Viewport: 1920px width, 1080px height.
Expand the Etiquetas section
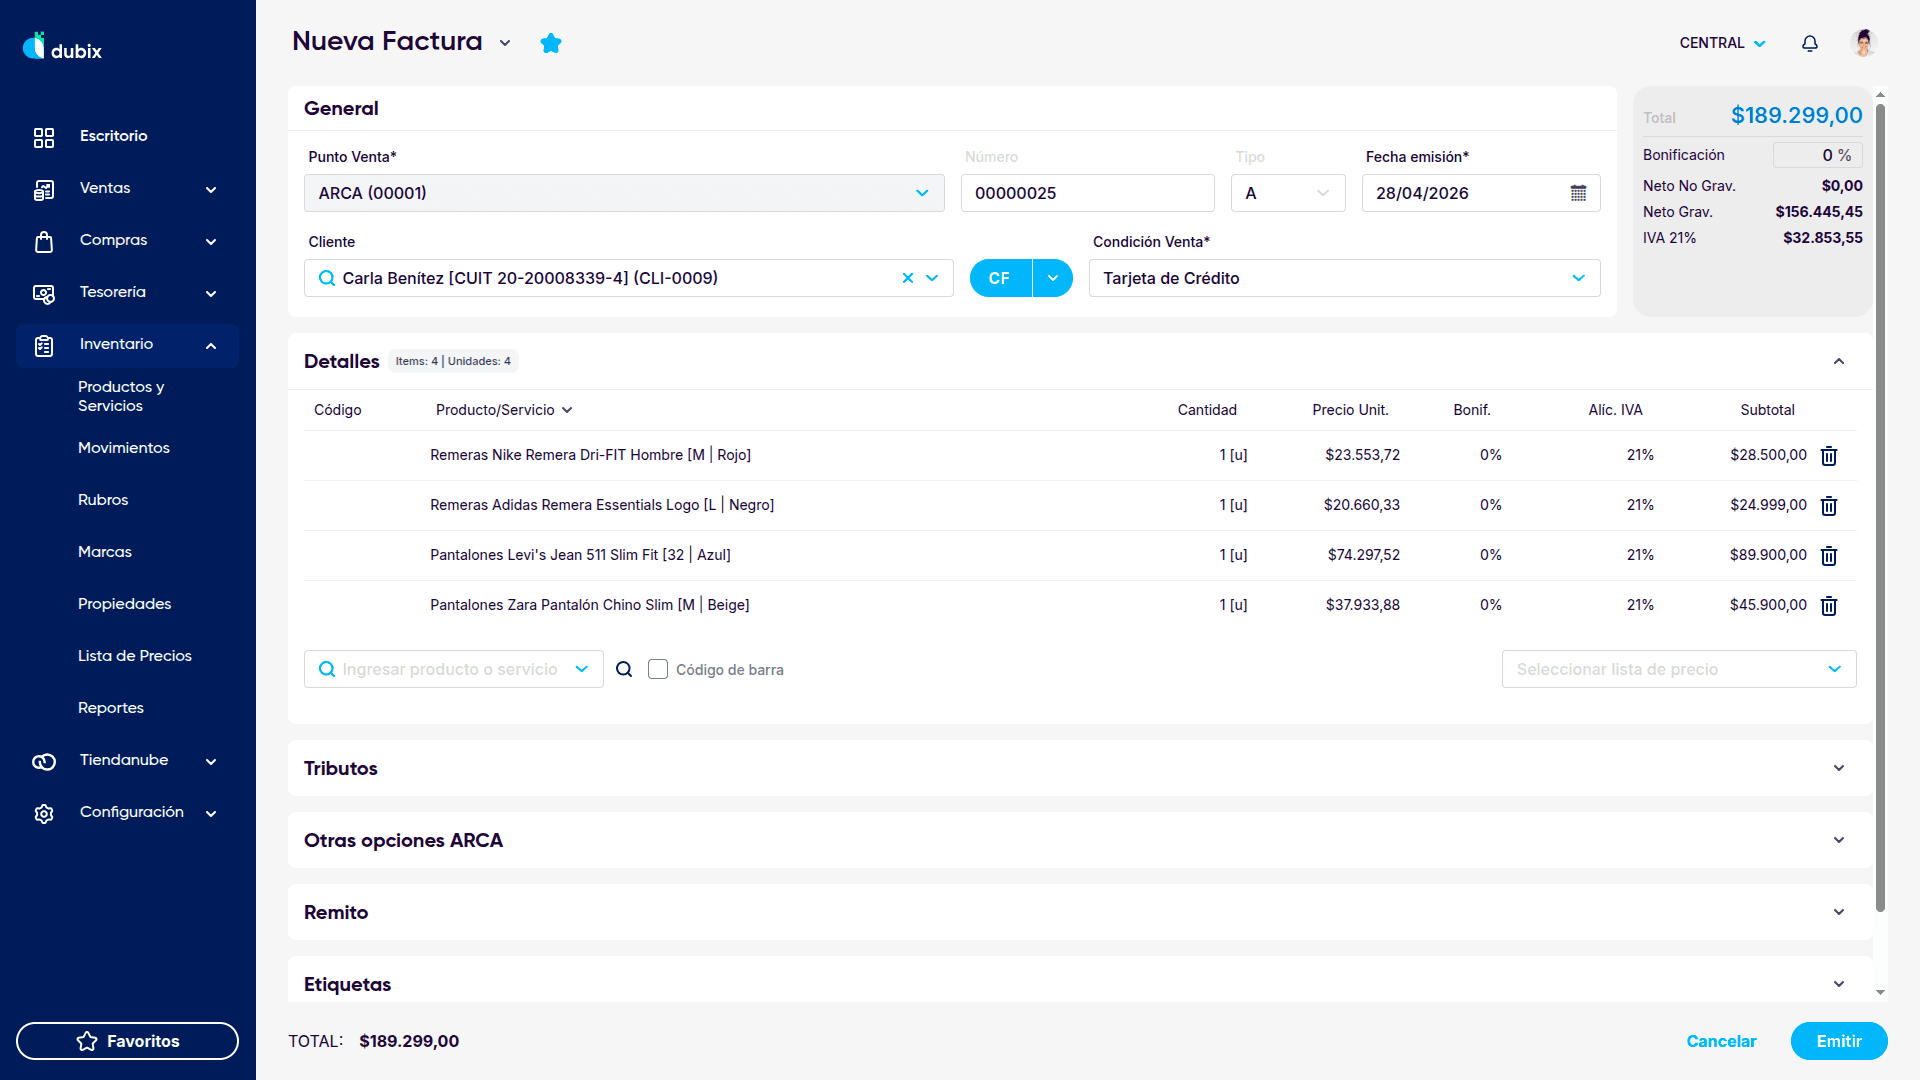click(x=1839, y=984)
